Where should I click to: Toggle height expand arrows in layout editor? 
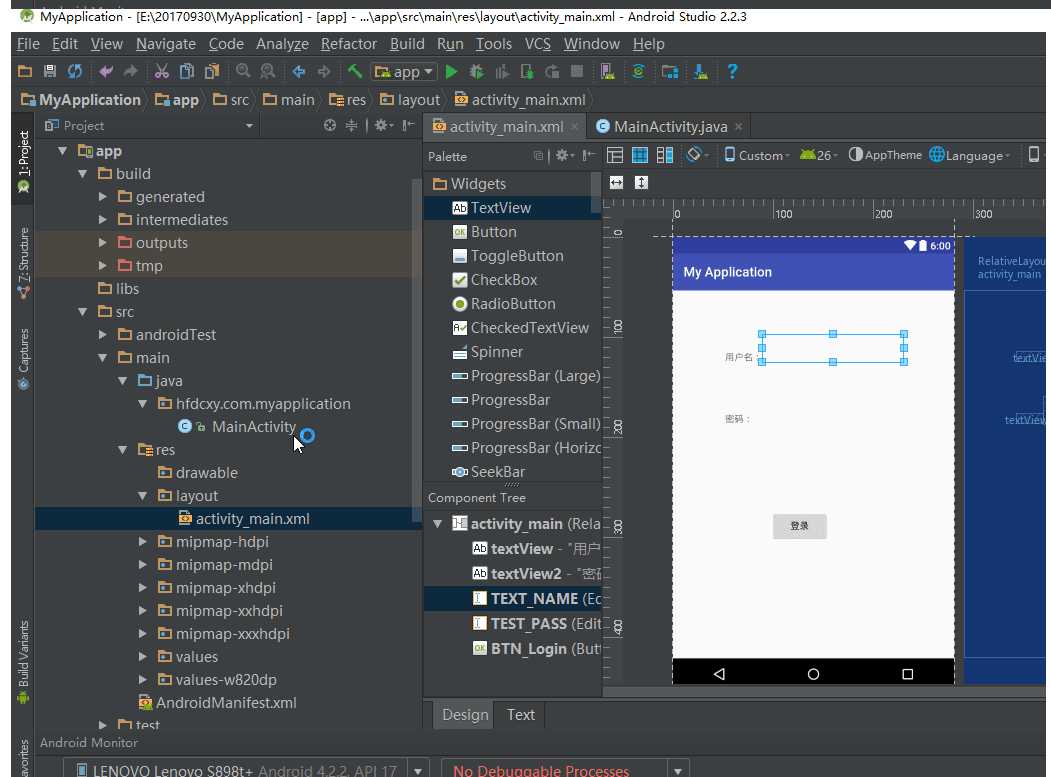click(x=641, y=182)
